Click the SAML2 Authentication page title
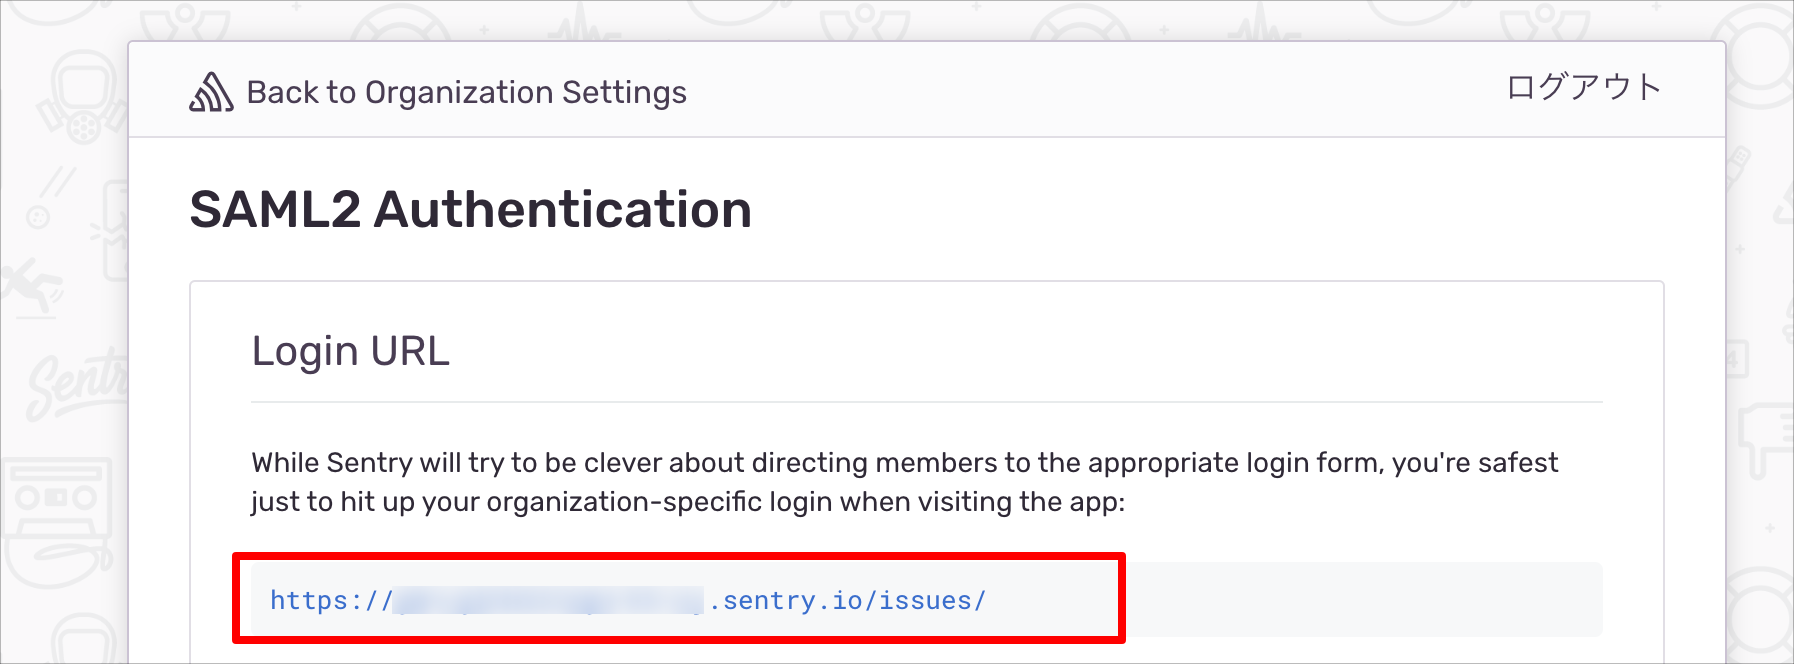This screenshot has height=664, width=1794. pyautogui.click(x=470, y=209)
